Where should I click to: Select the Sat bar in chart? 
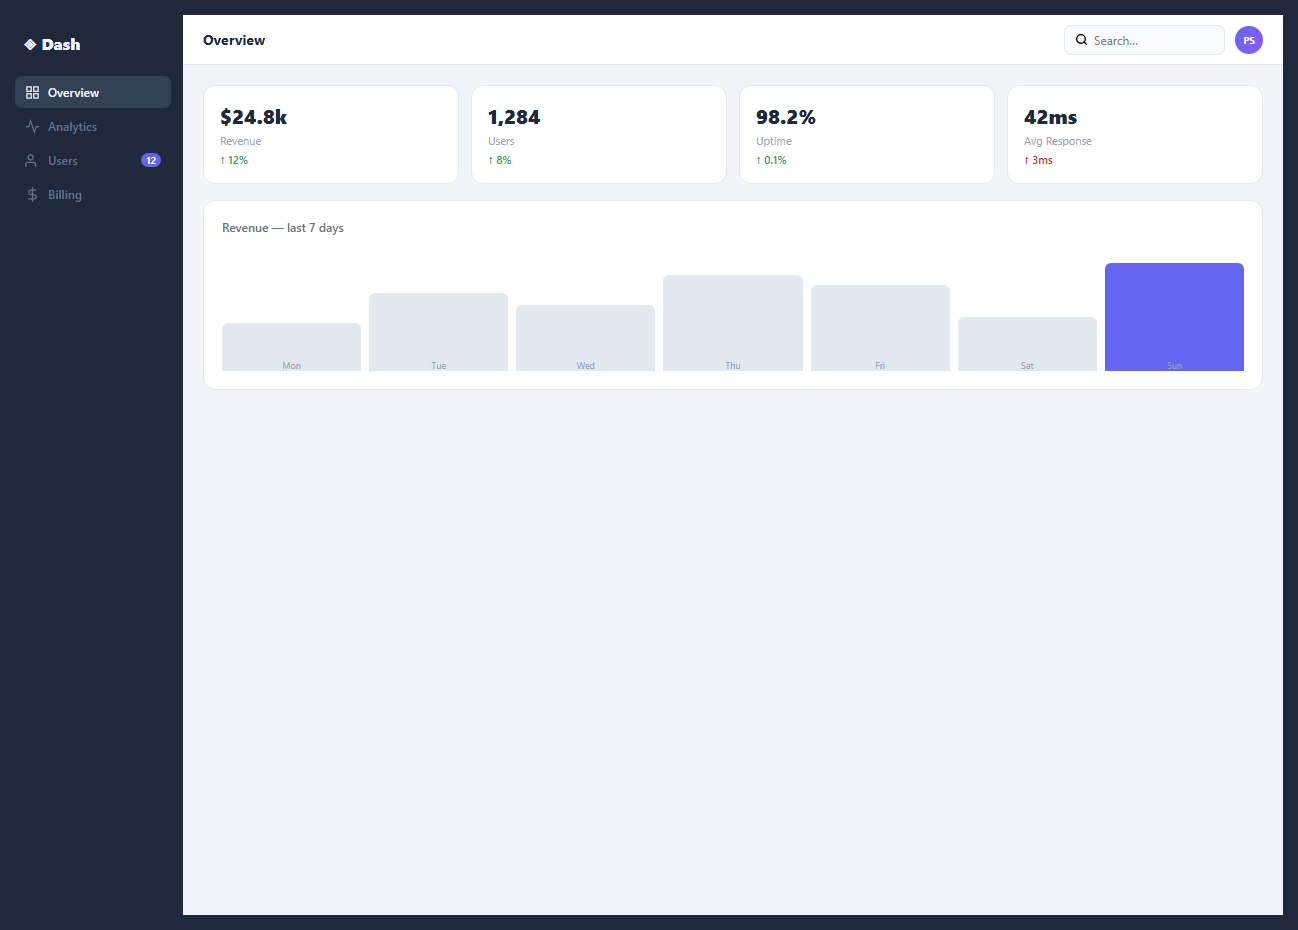point(1027,344)
